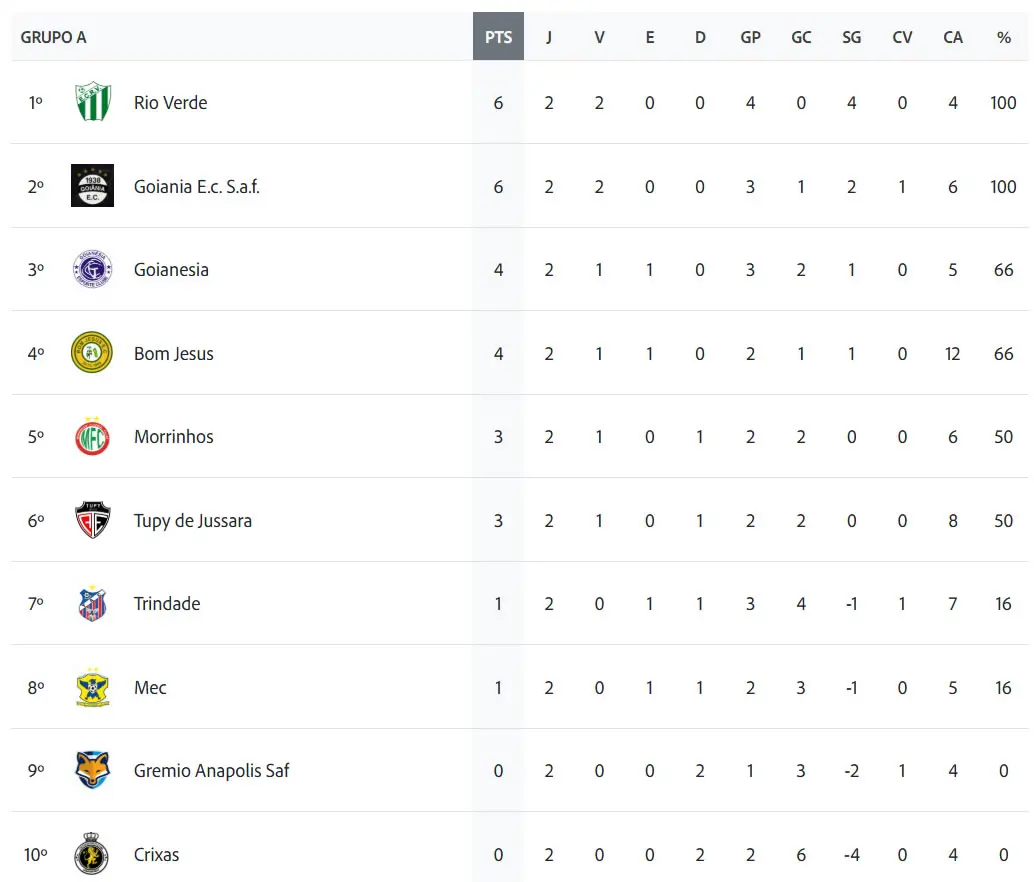Open the Tupy de Jussara team link
This screenshot has width=1034, height=882.
pos(193,521)
